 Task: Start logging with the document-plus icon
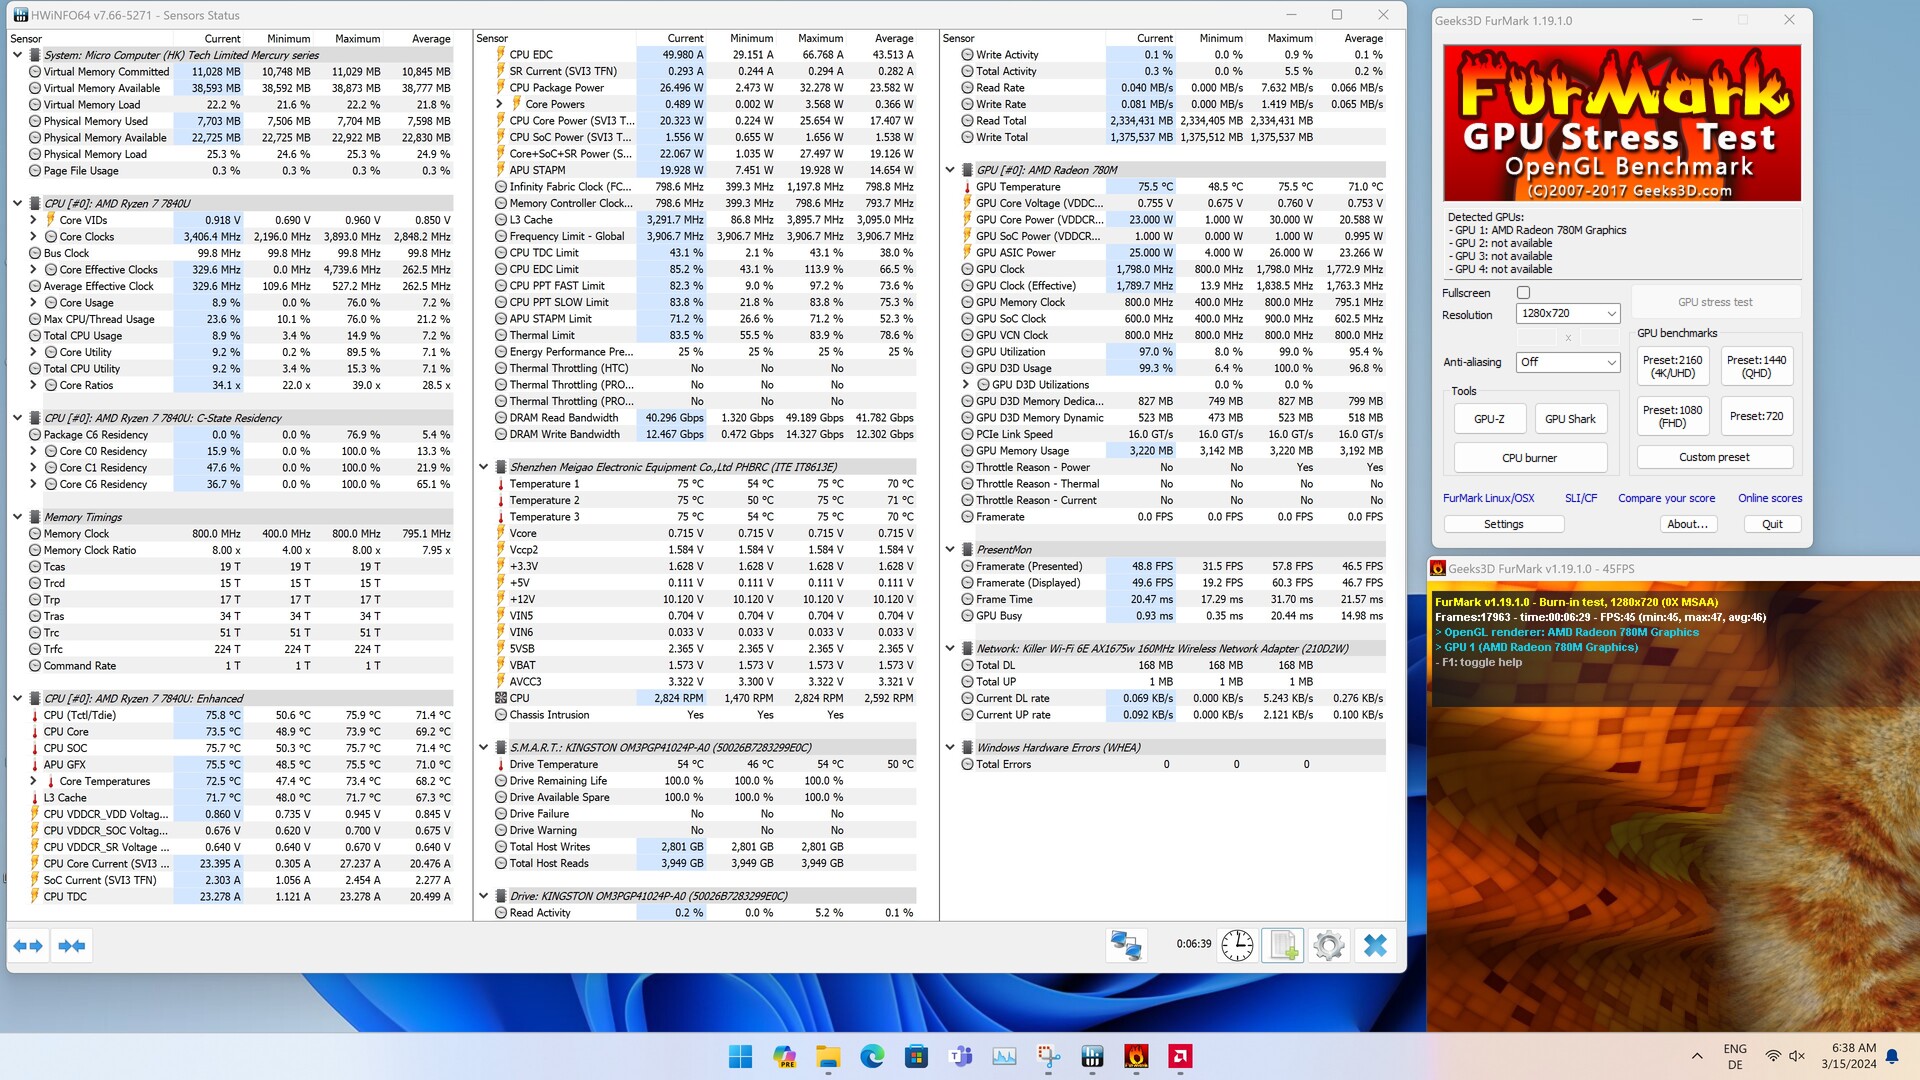1283,945
